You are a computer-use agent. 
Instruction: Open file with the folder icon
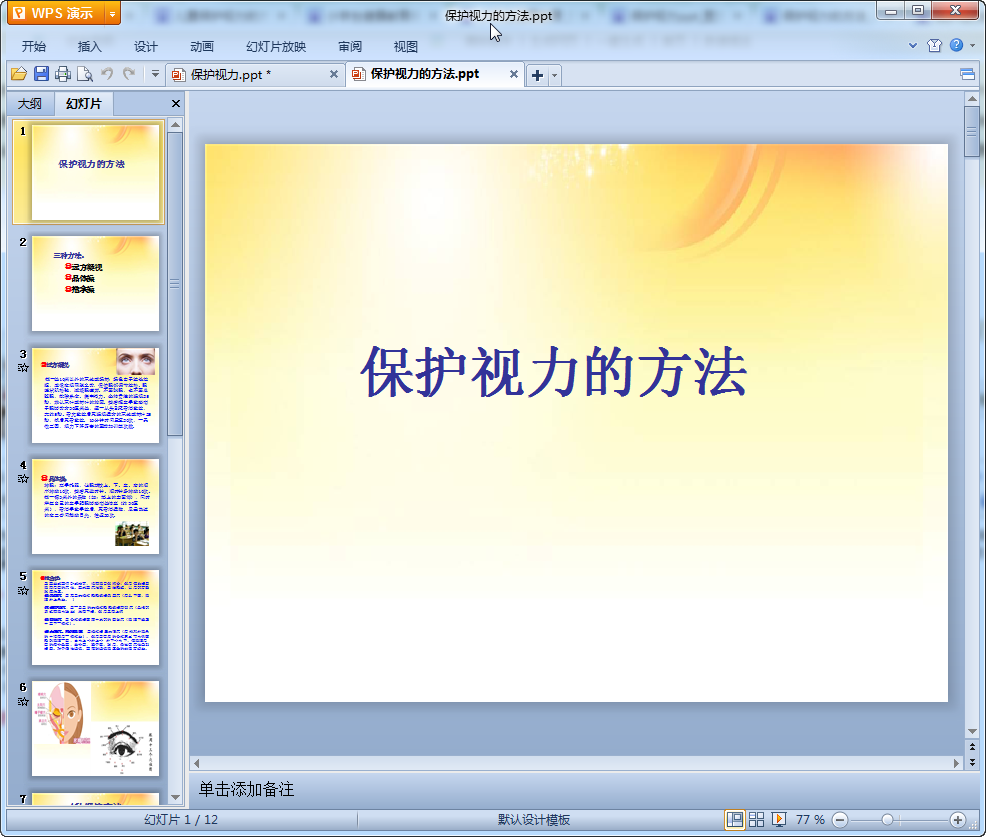(x=19, y=74)
